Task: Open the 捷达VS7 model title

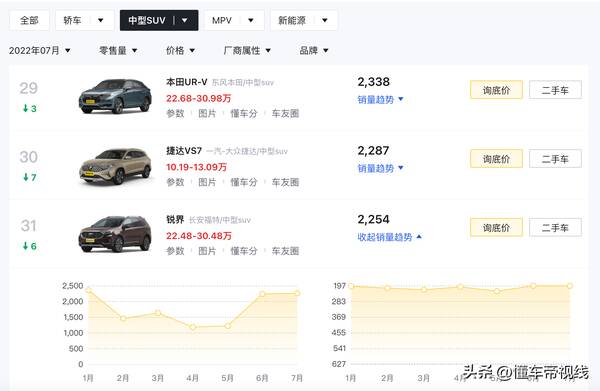Action: (184, 151)
